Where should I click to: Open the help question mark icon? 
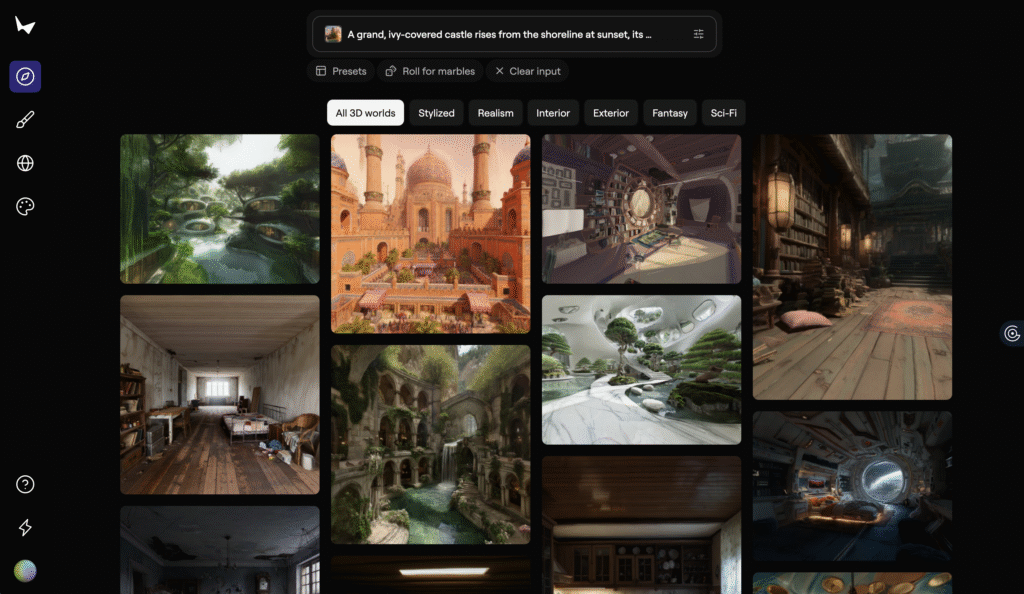point(25,484)
